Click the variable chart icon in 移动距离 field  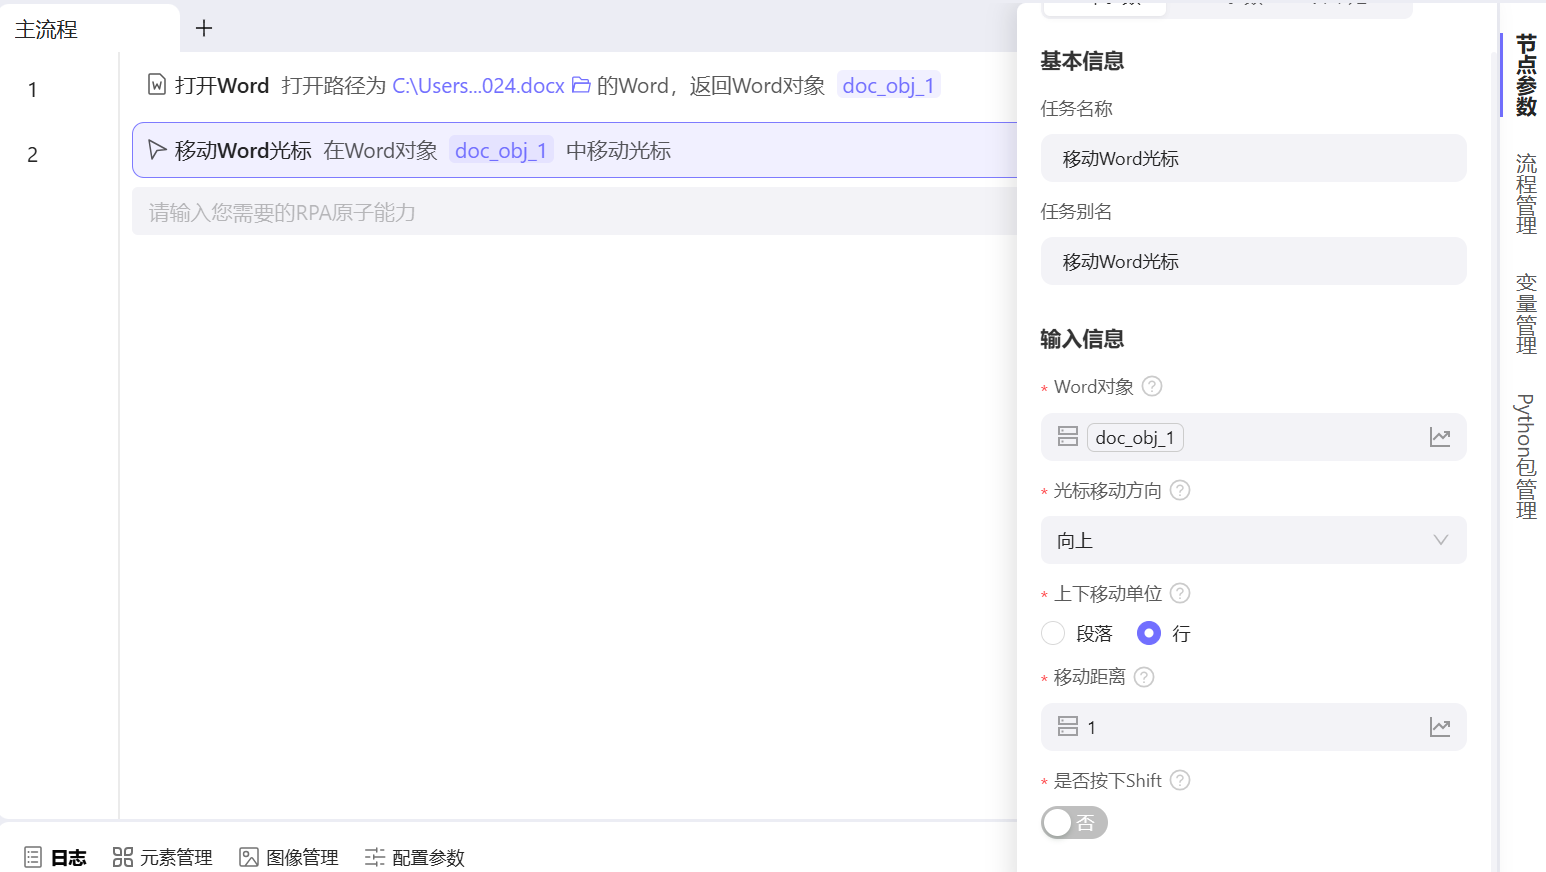coord(1440,727)
